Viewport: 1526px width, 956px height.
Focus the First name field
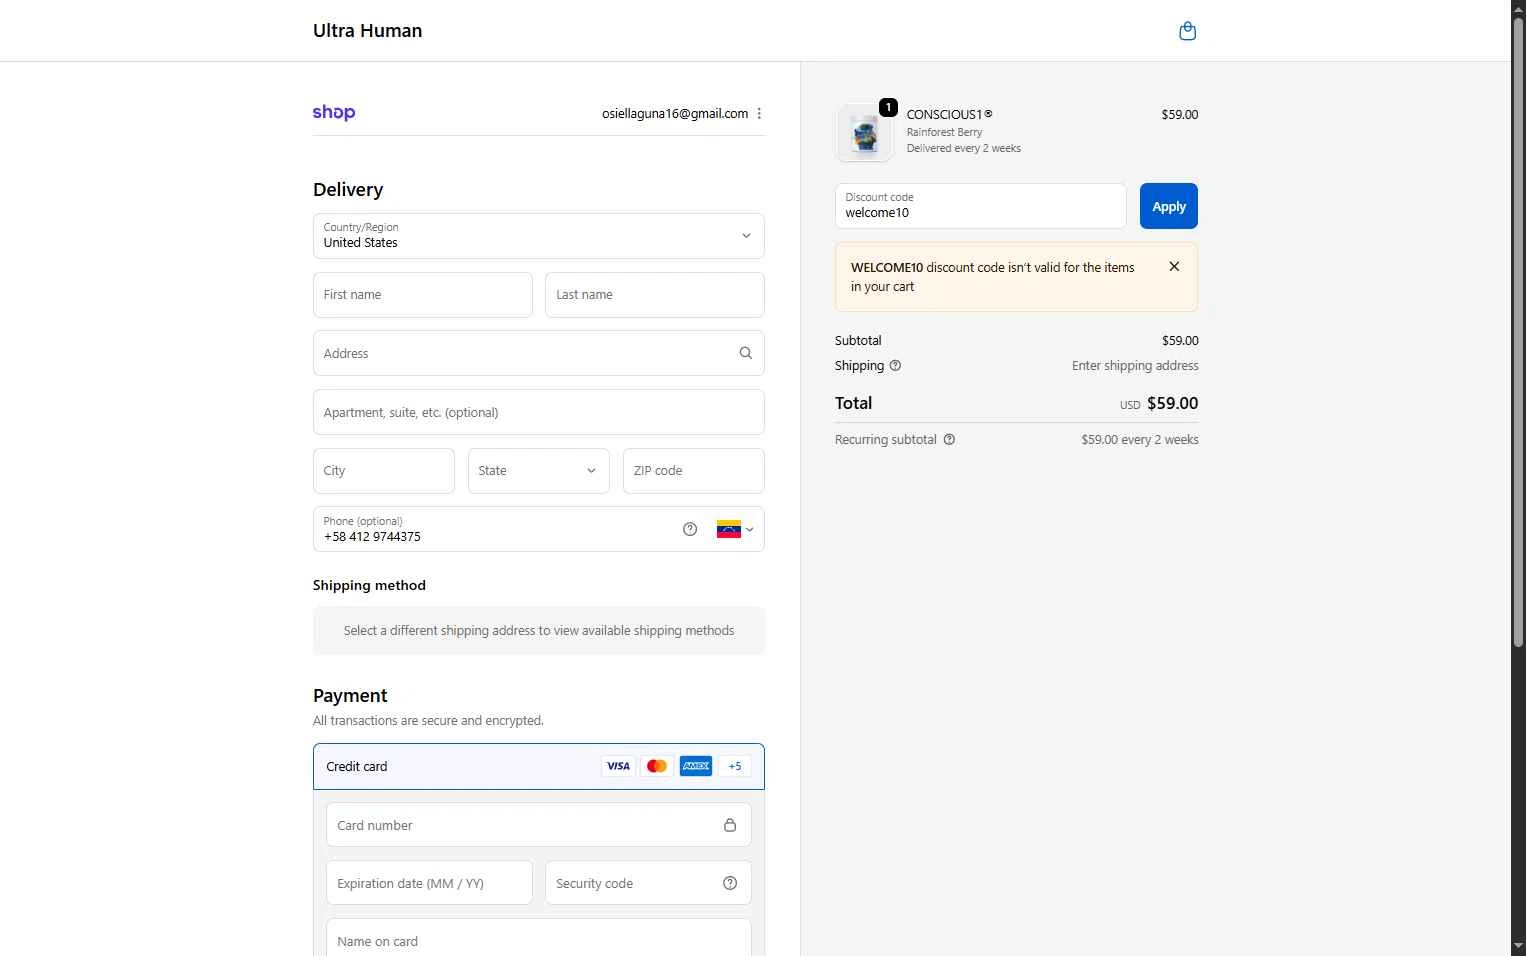click(x=423, y=295)
